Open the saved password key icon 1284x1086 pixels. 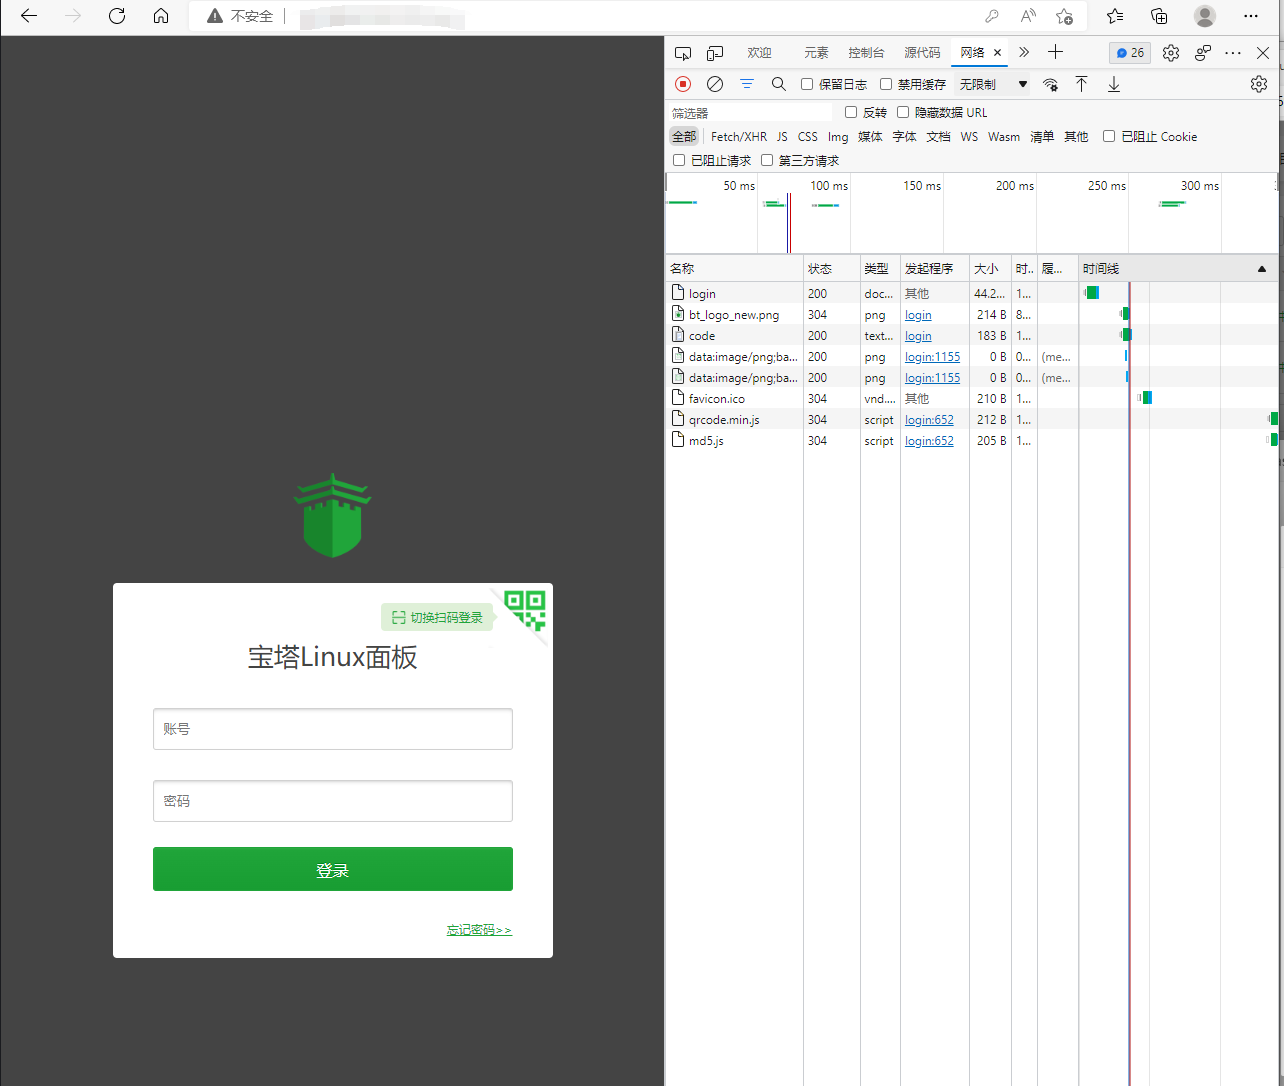[992, 16]
